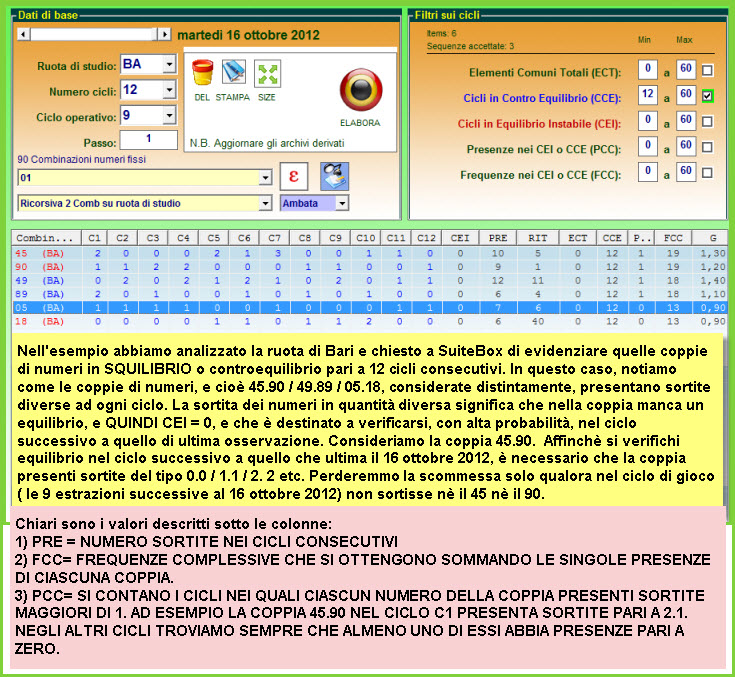This screenshot has width=735, height=677.
Task: Open the Ciclo operativo dropdown
Action: click(x=169, y=115)
